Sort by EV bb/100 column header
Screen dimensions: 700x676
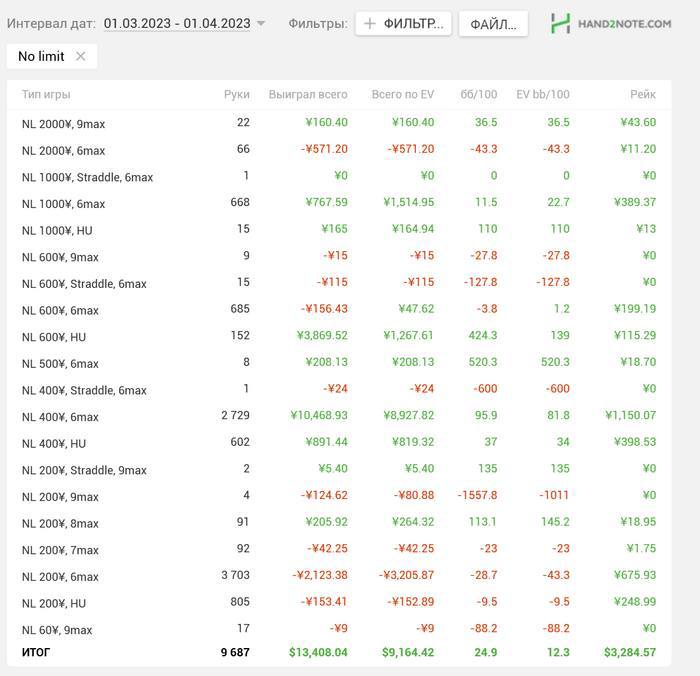(543, 94)
